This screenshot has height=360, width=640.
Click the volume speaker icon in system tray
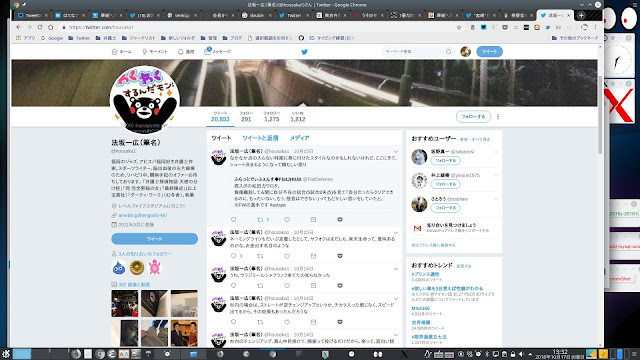pyautogui.click(x=521, y=354)
